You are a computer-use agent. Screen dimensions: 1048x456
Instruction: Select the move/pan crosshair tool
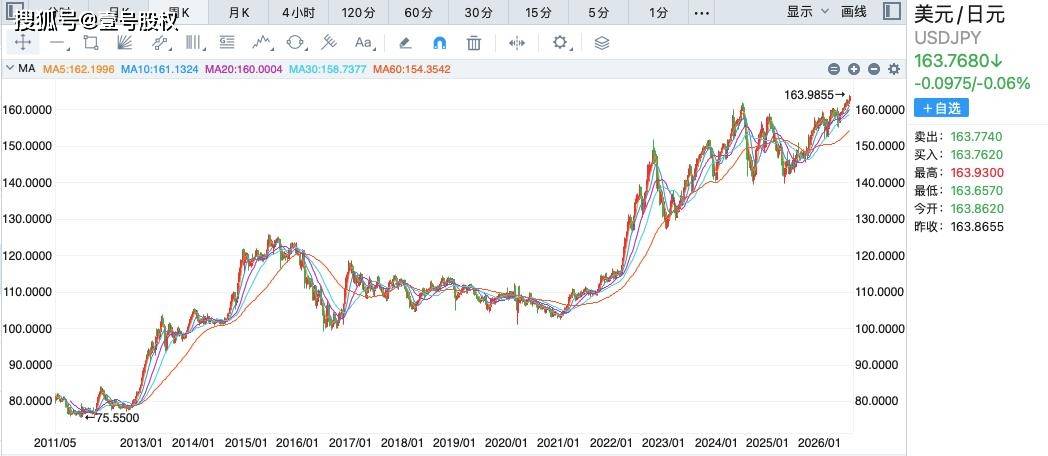(23, 43)
